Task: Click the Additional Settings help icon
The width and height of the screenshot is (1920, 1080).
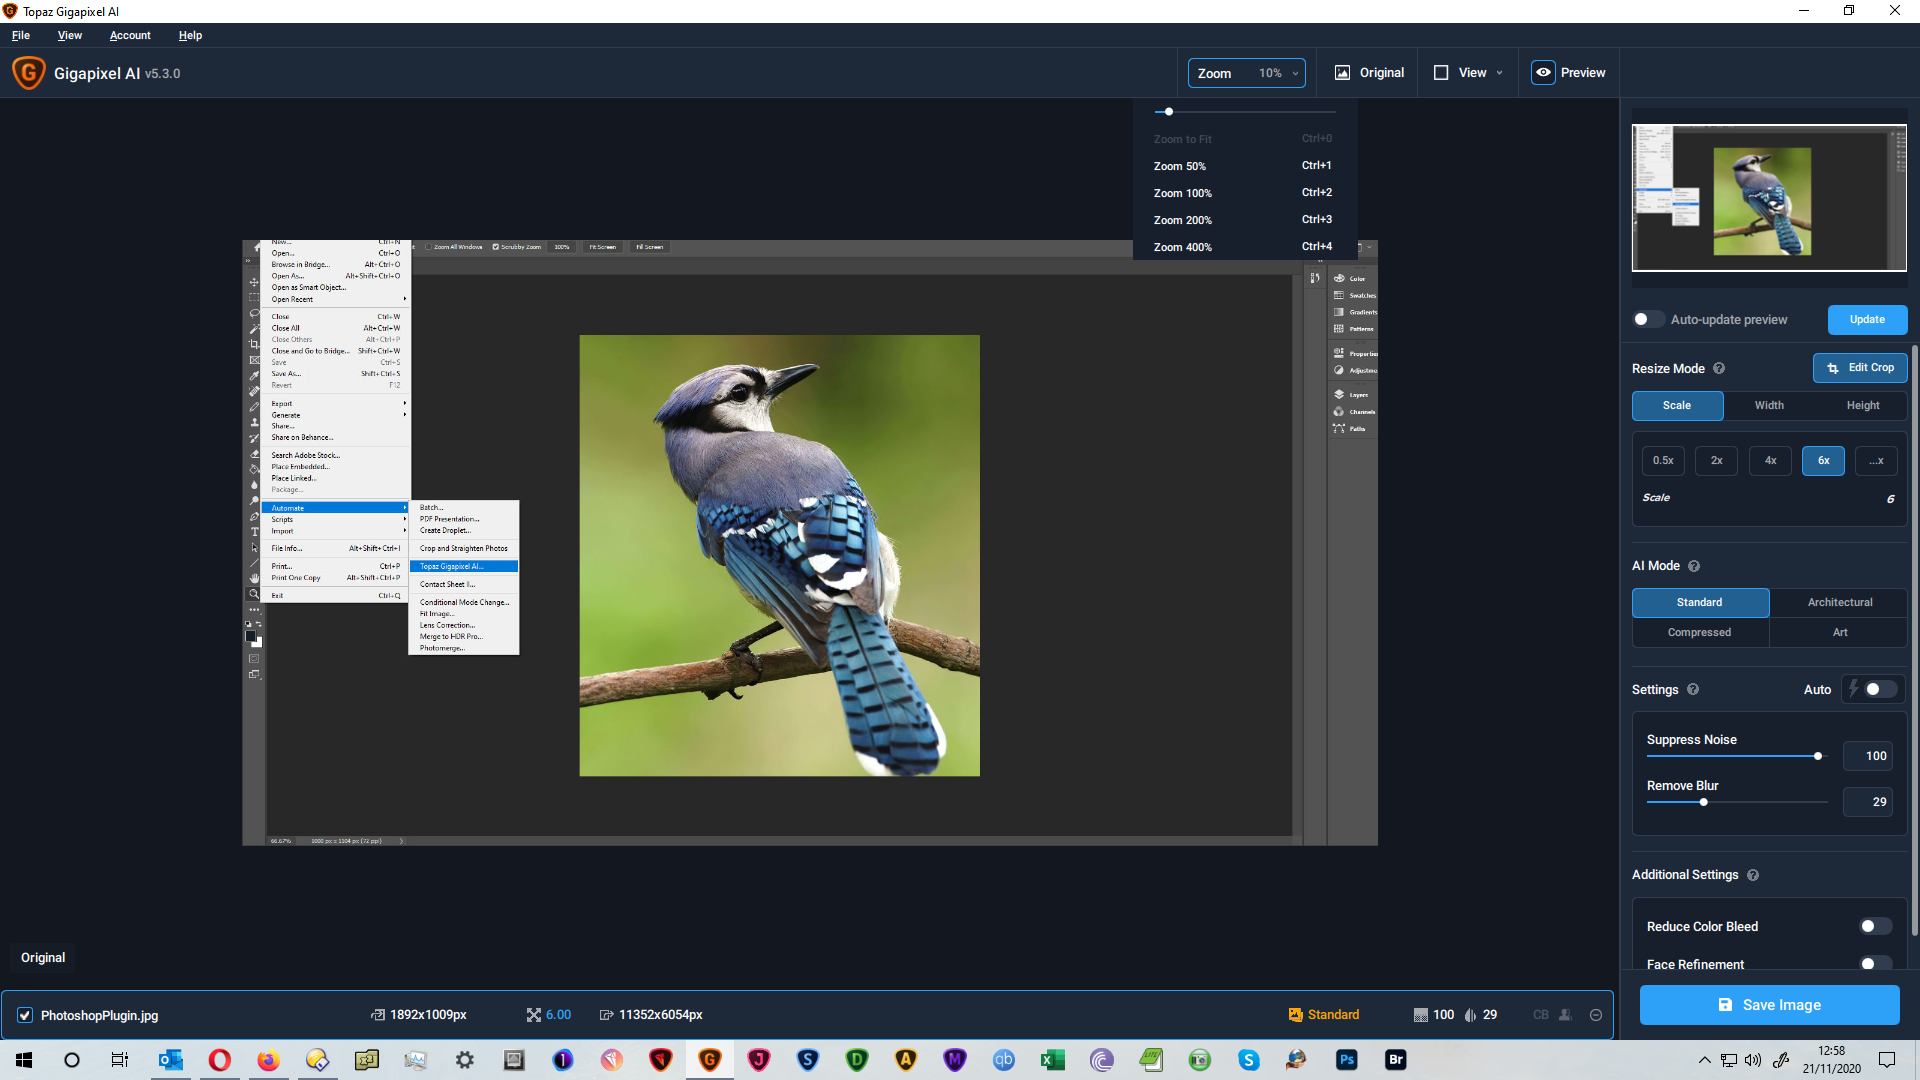Action: click(x=1753, y=875)
